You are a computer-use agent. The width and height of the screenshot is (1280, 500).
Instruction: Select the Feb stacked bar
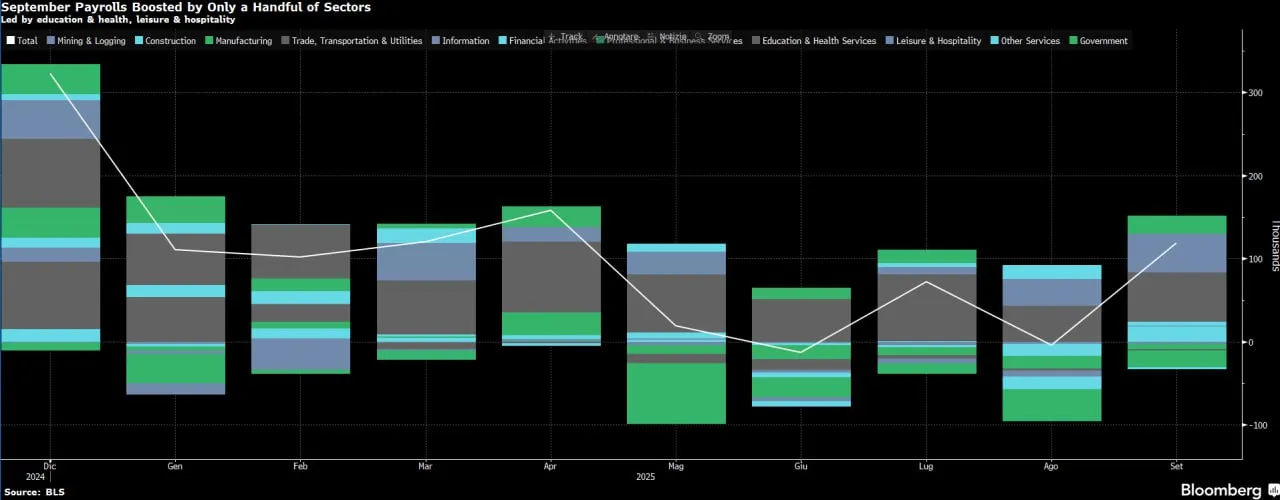coord(300,298)
